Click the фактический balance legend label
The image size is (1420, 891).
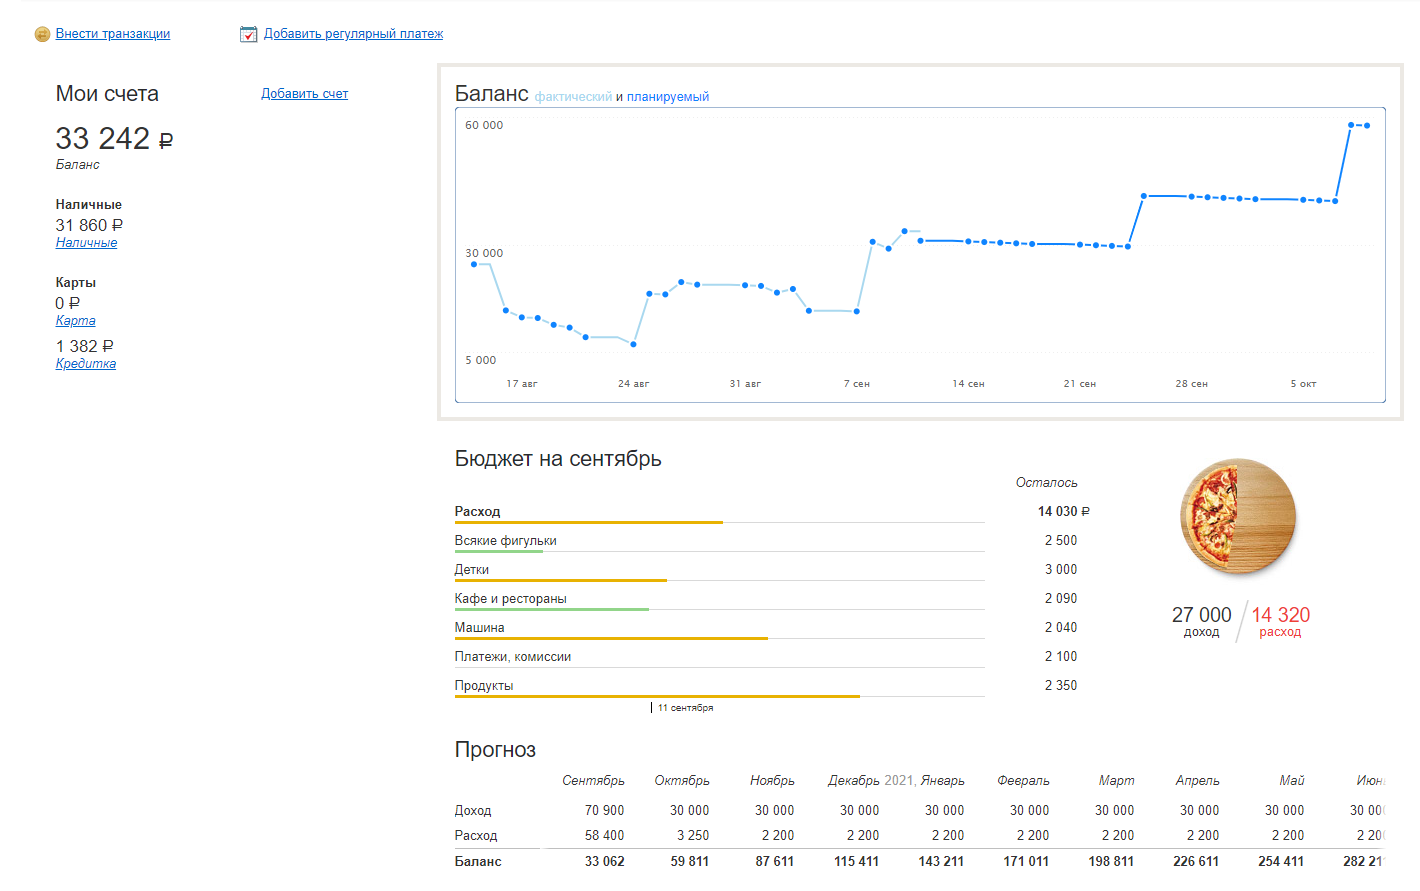(x=573, y=97)
